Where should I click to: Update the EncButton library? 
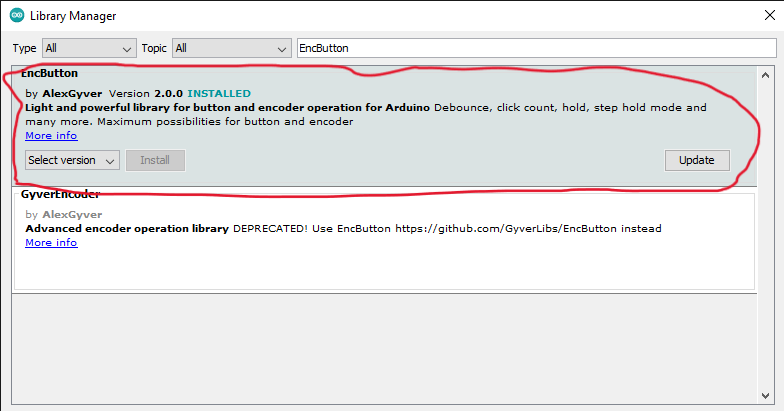696,160
